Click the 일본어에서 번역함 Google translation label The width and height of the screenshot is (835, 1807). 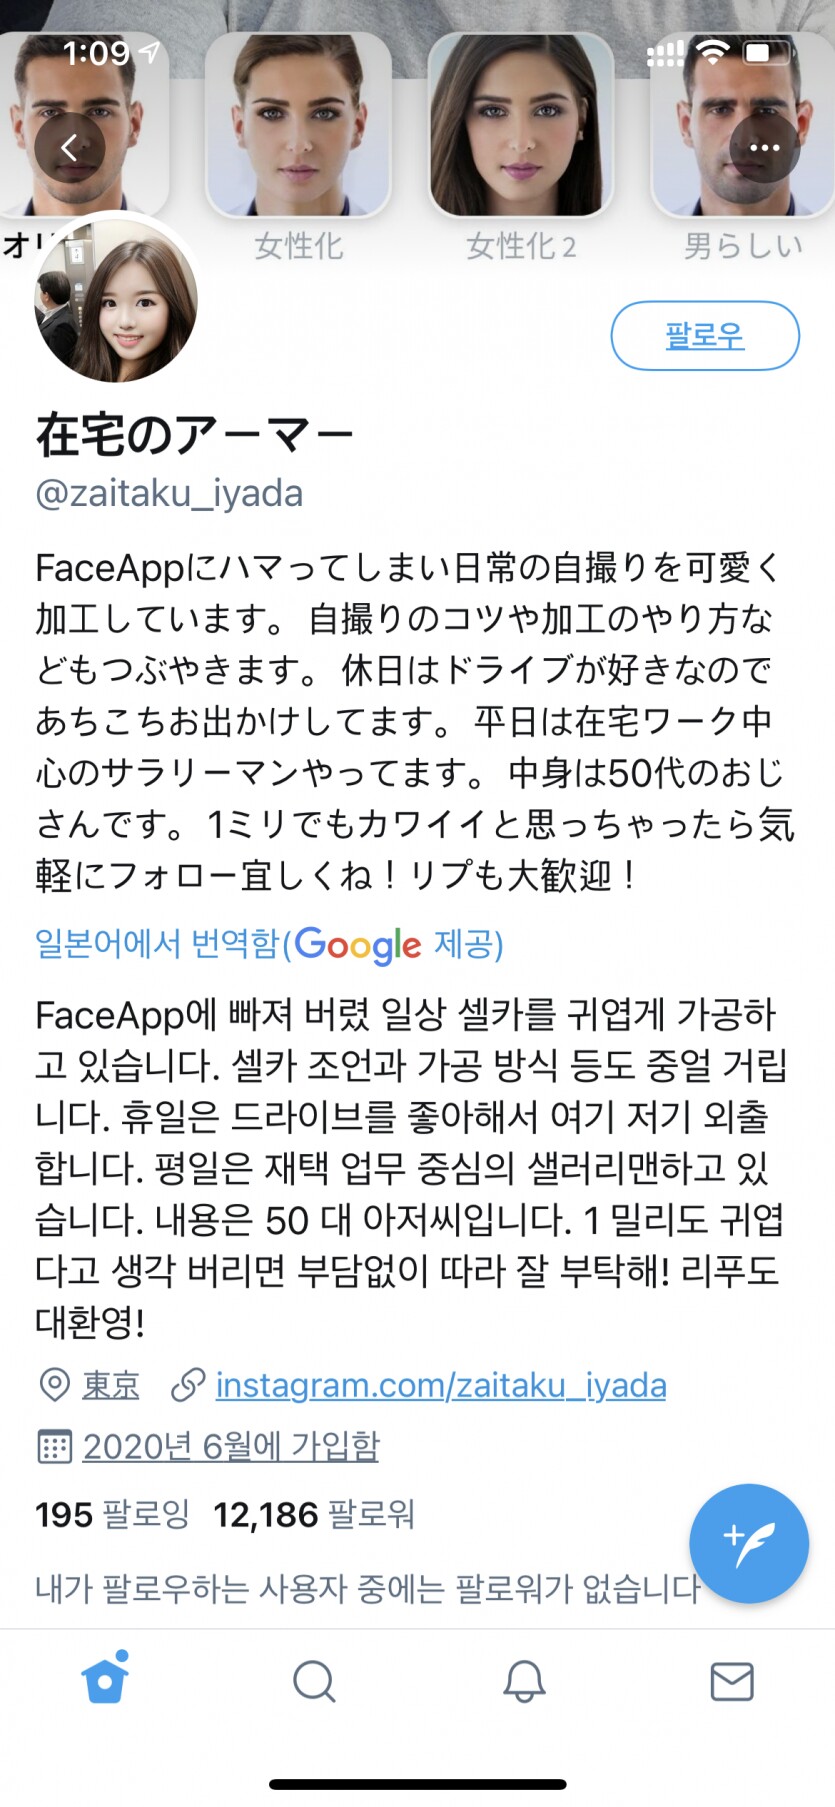click(269, 944)
